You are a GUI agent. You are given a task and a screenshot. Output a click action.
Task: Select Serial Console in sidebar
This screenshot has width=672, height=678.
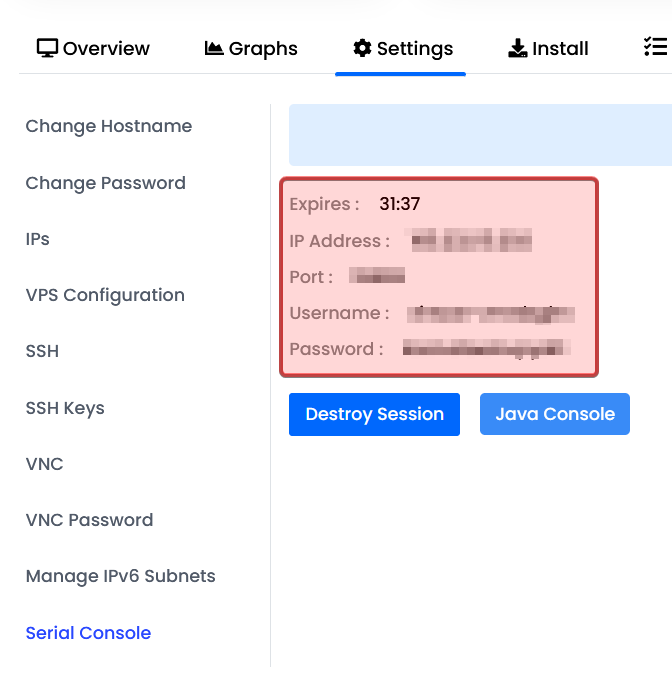(x=88, y=633)
